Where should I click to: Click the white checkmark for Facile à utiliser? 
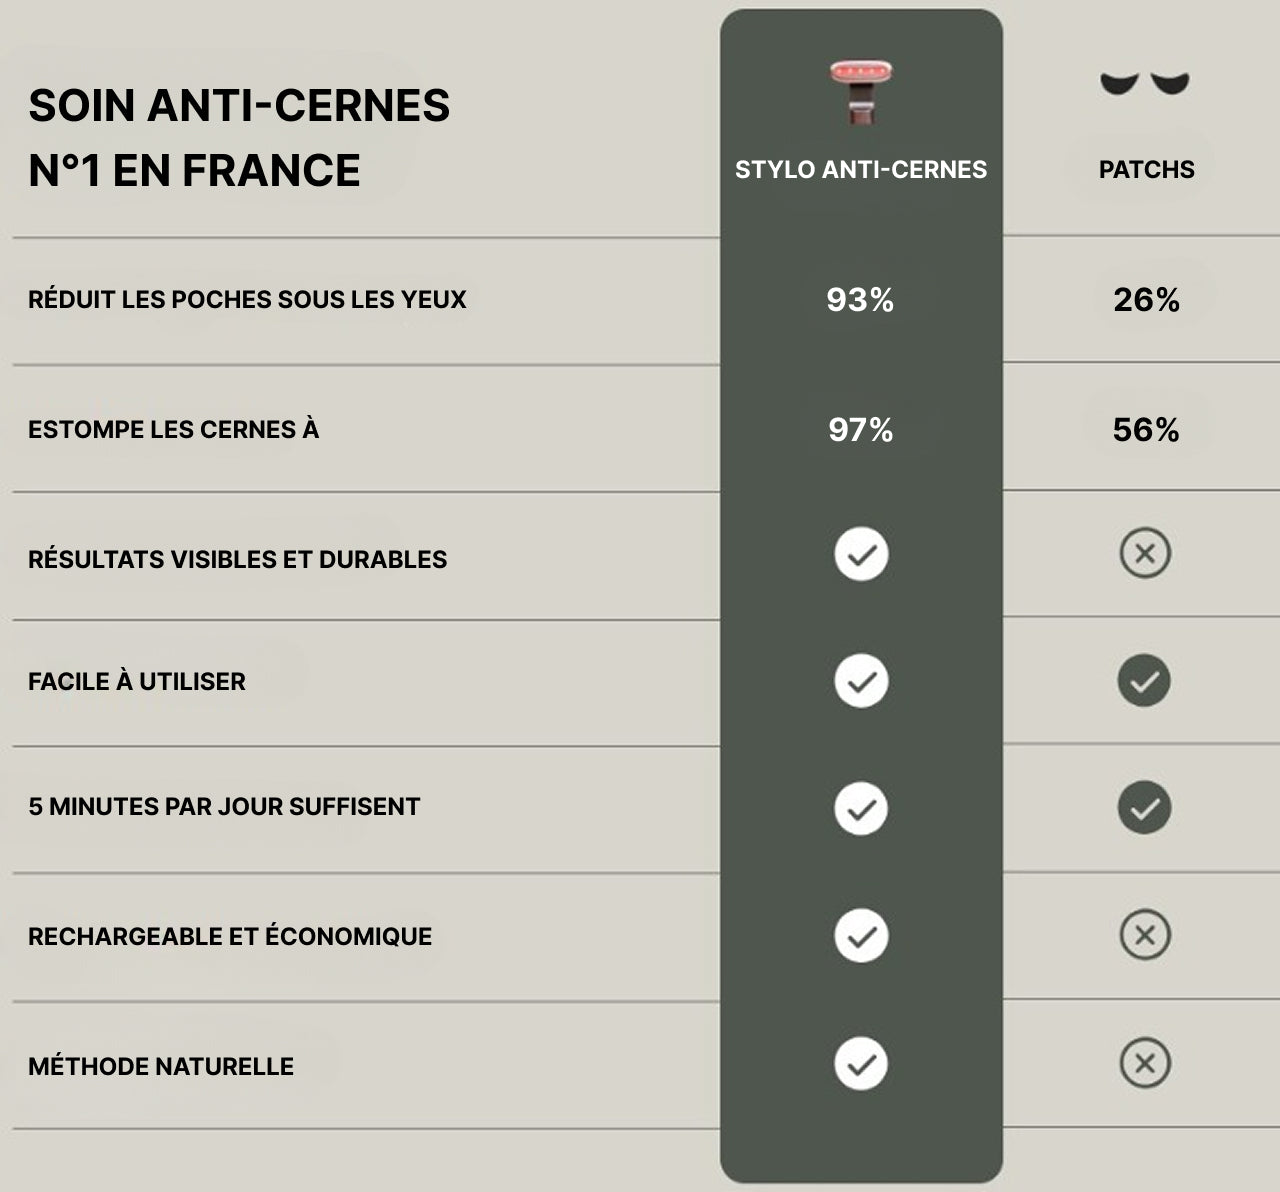(861, 681)
